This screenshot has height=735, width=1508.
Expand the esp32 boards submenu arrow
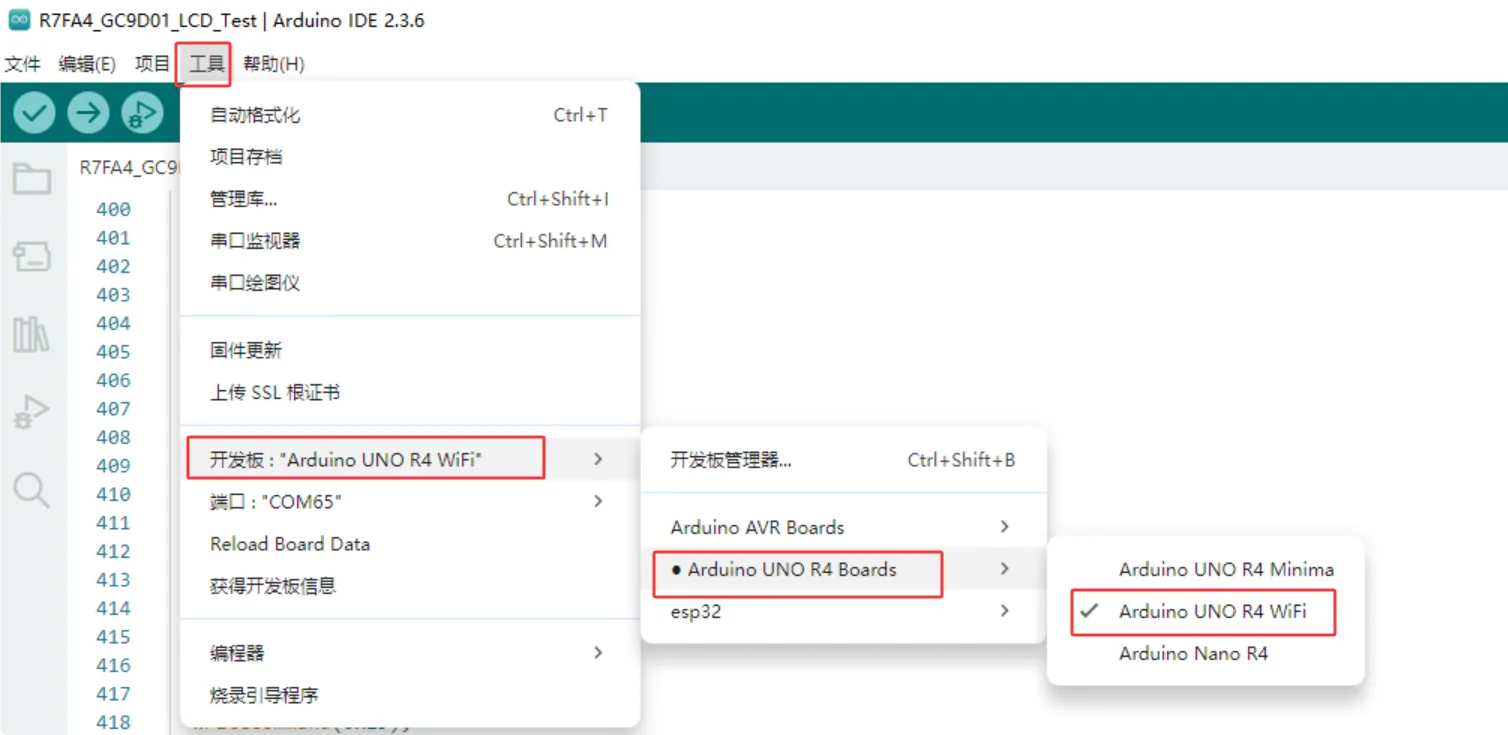pyautogui.click(x=1005, y=611)
